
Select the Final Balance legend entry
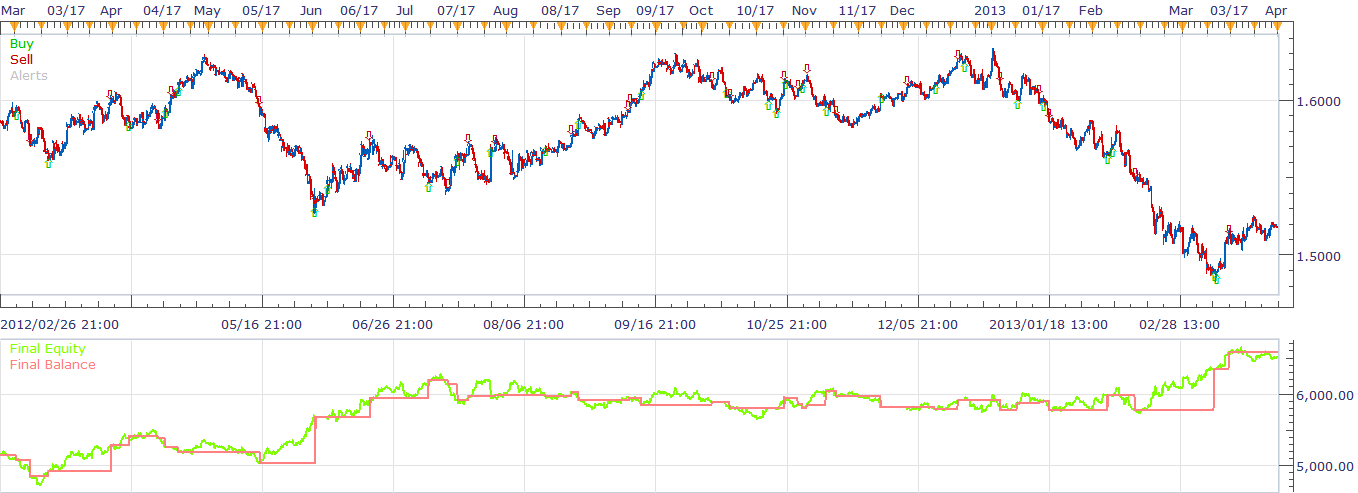click(53, 365)
